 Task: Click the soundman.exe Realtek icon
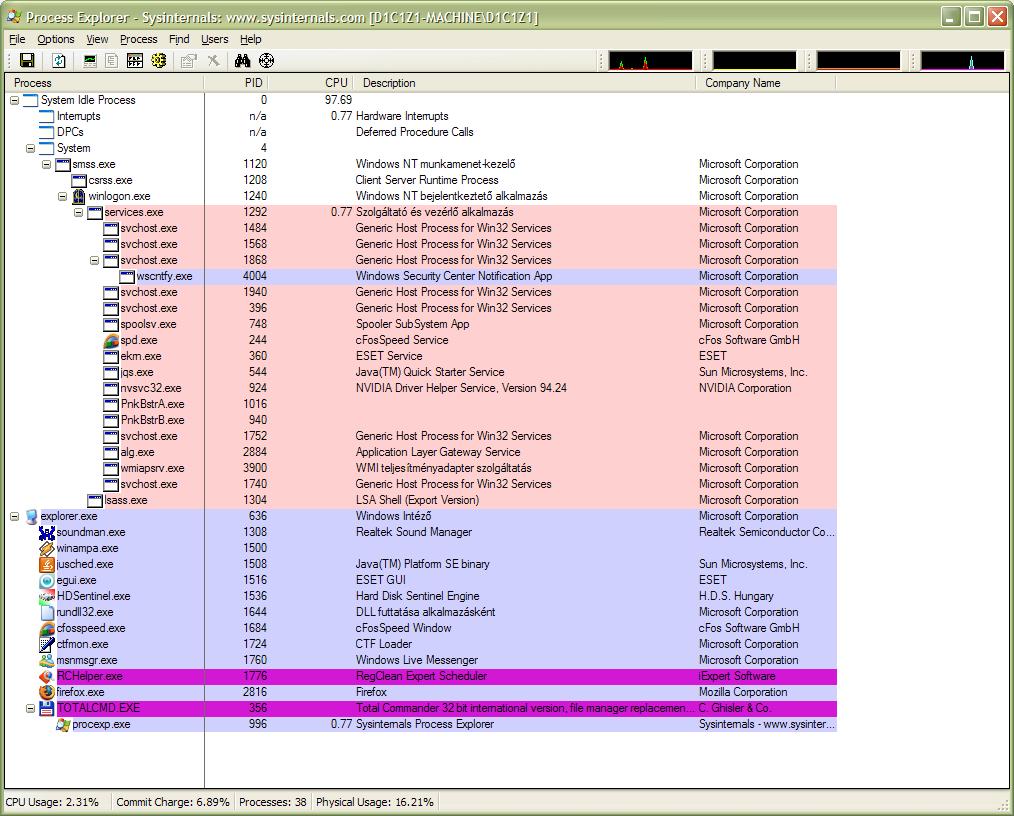[47, 532]
